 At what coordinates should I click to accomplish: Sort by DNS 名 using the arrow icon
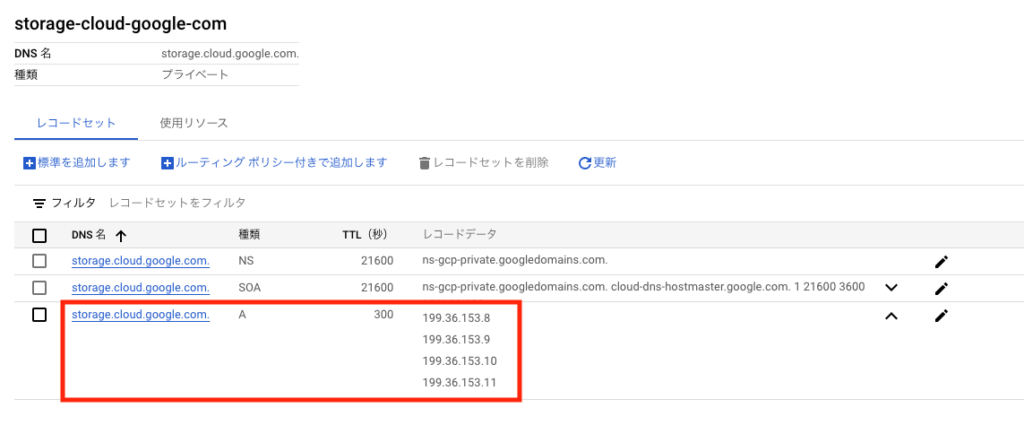click(x=121, y=236)
